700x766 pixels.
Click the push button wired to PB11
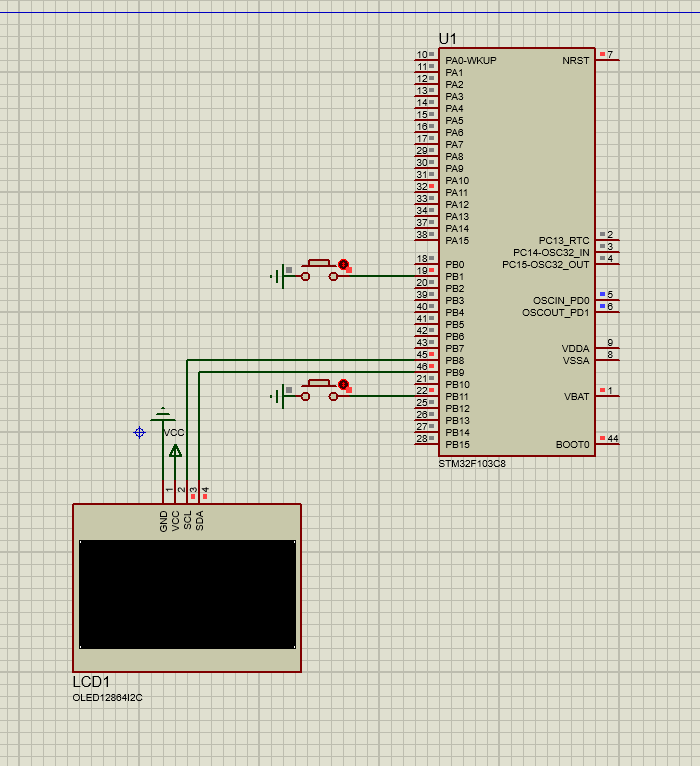[x=319, y=390]
